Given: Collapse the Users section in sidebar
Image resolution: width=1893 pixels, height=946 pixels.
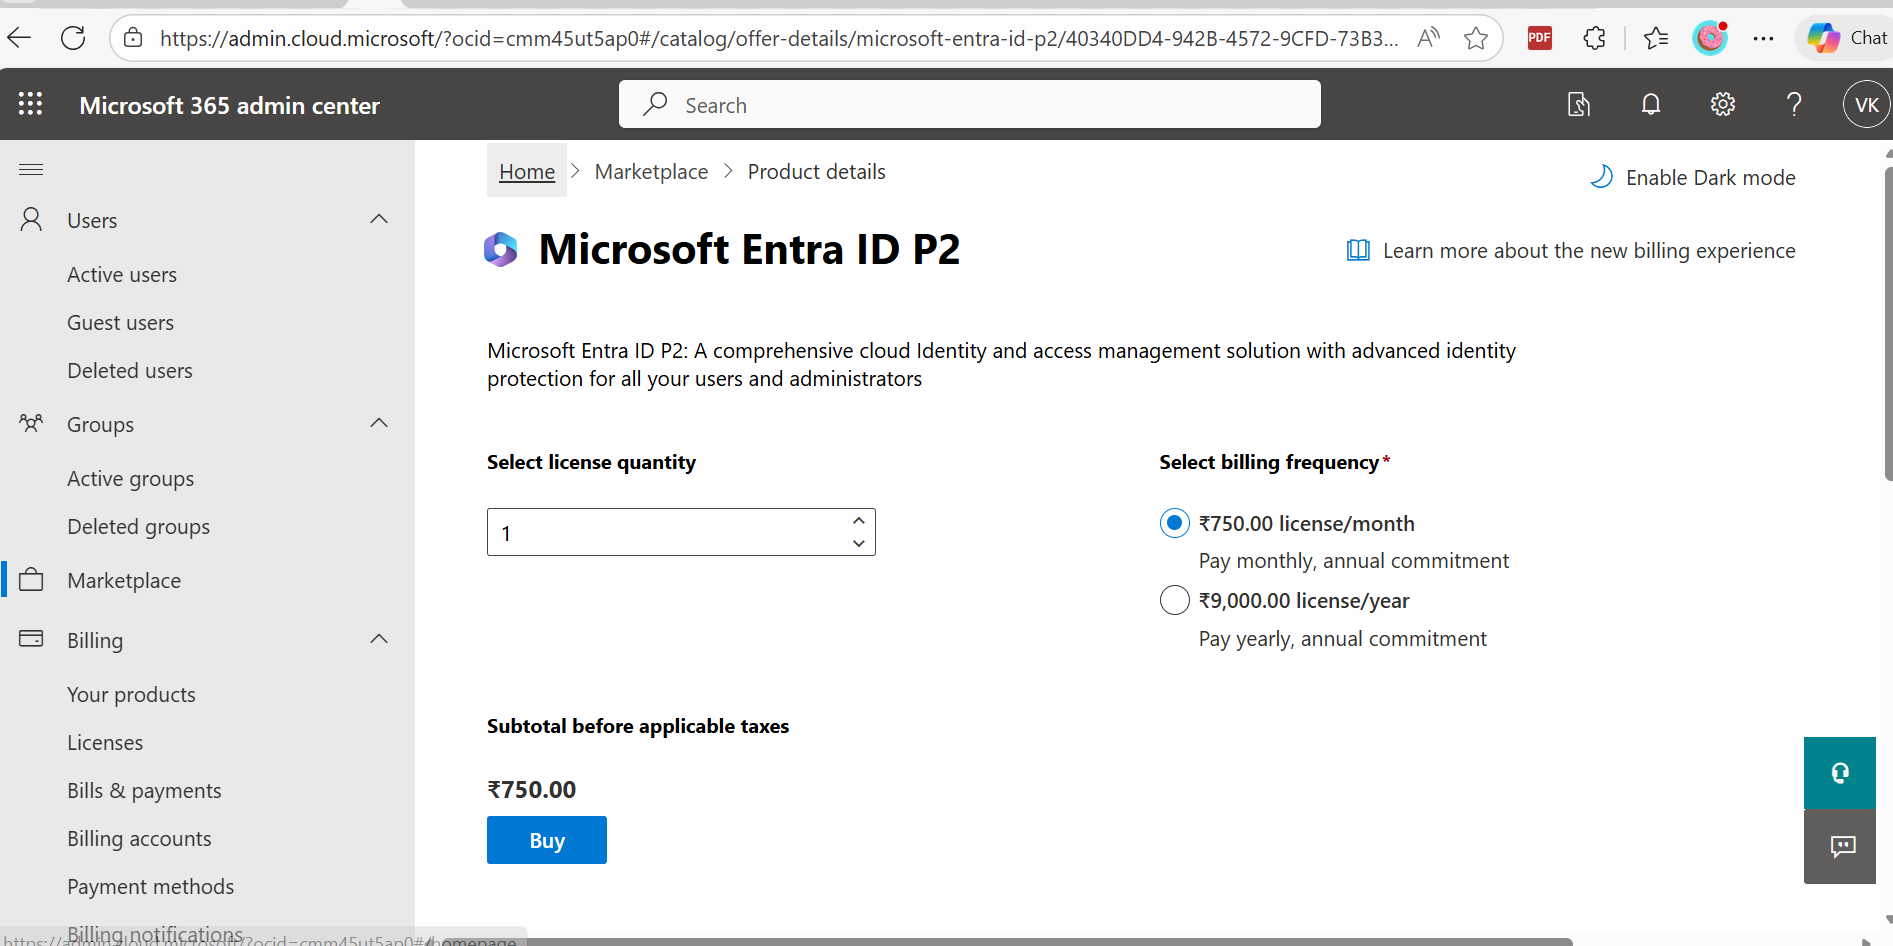Looking at the screenshot, I should pos(378,219).
